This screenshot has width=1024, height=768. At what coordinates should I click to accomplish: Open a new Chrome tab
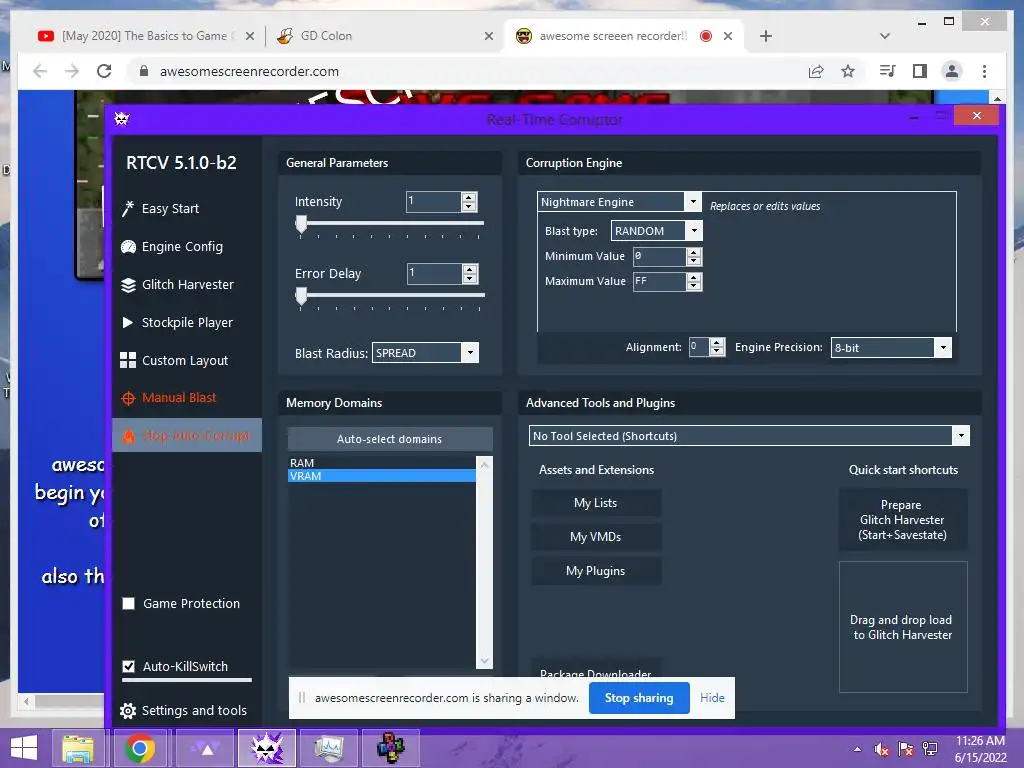[x=766, y=36]
